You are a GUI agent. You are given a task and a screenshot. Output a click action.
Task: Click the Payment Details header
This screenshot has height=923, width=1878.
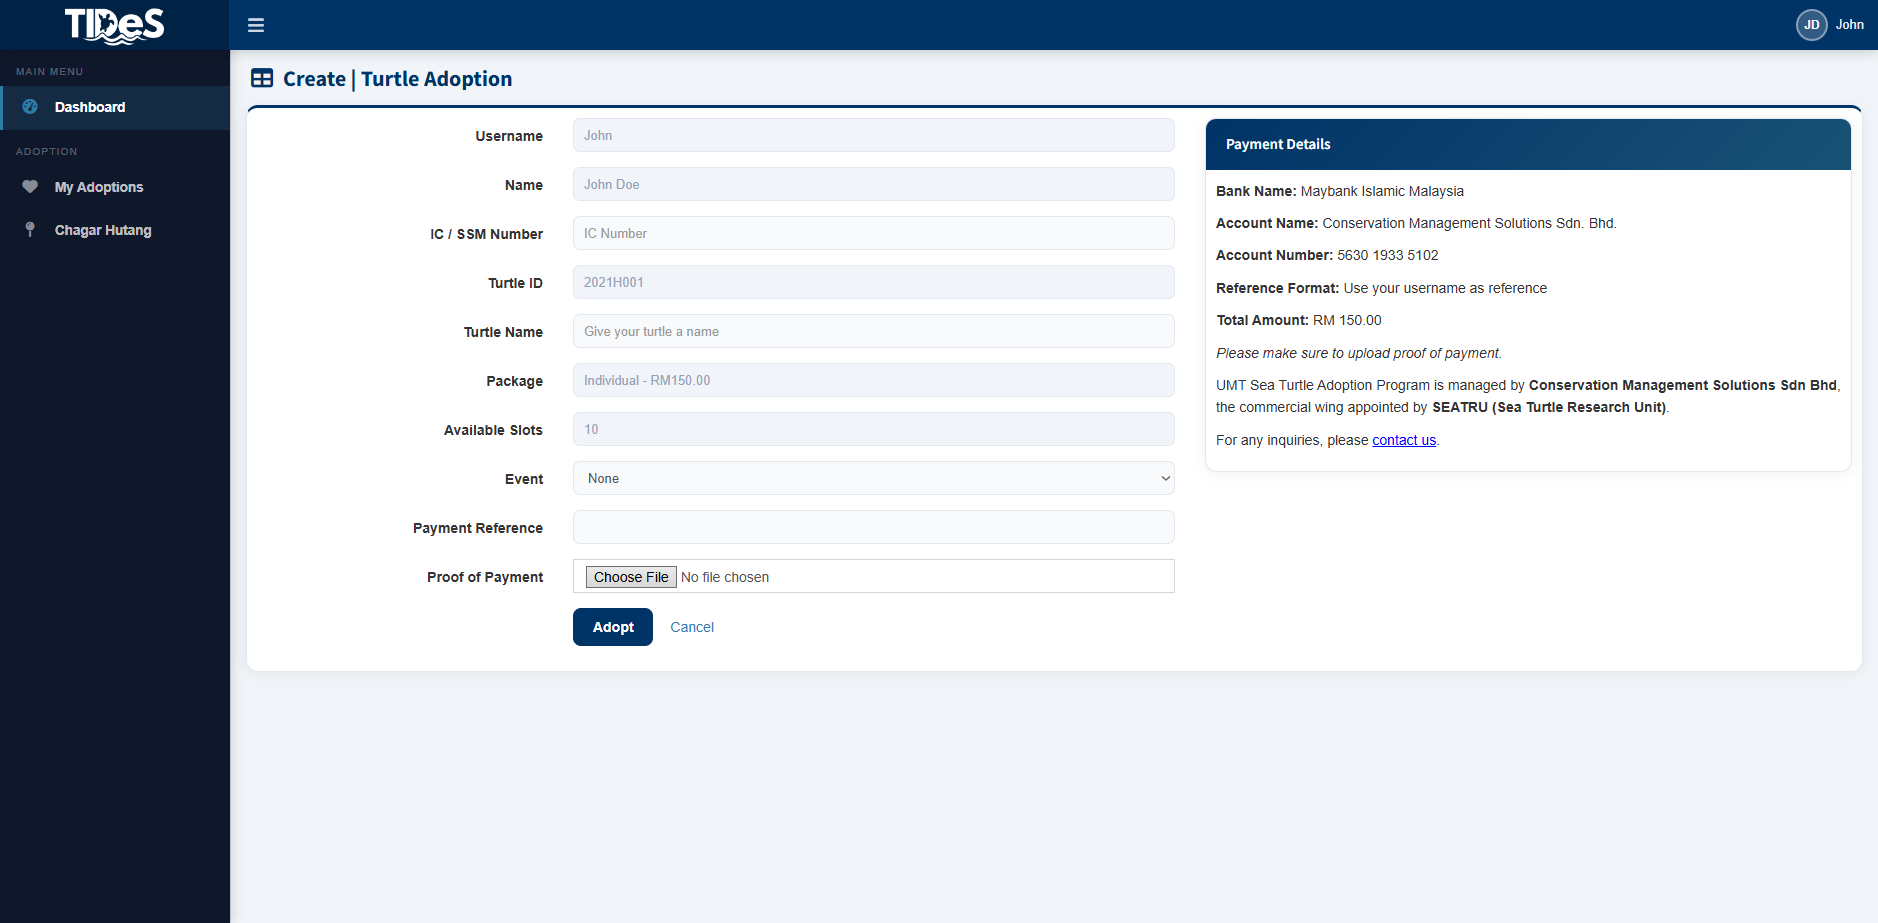pyautogui.click(x=1528, y=144)
